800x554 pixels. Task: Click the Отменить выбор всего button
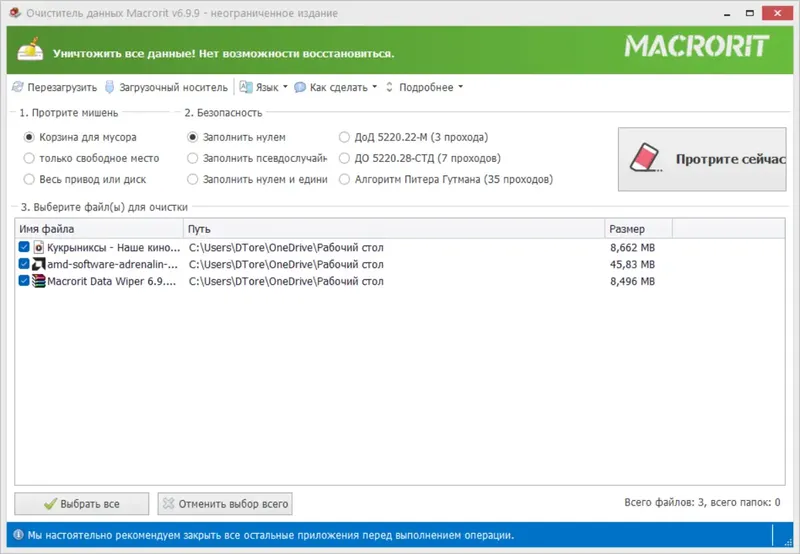point(225,504)
